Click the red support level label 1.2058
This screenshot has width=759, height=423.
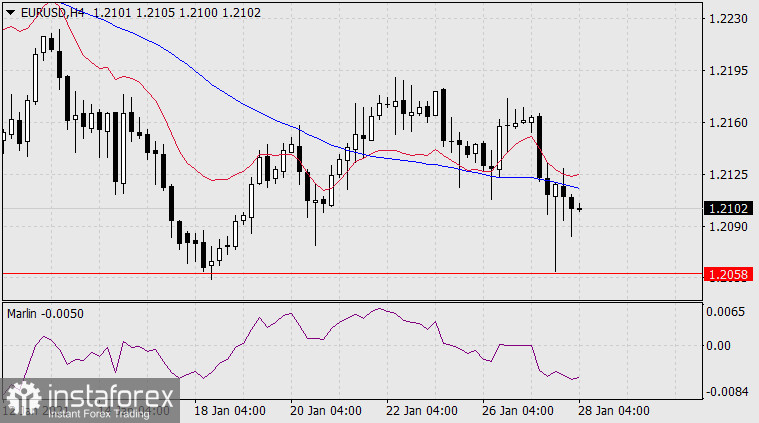click(729, 274)
